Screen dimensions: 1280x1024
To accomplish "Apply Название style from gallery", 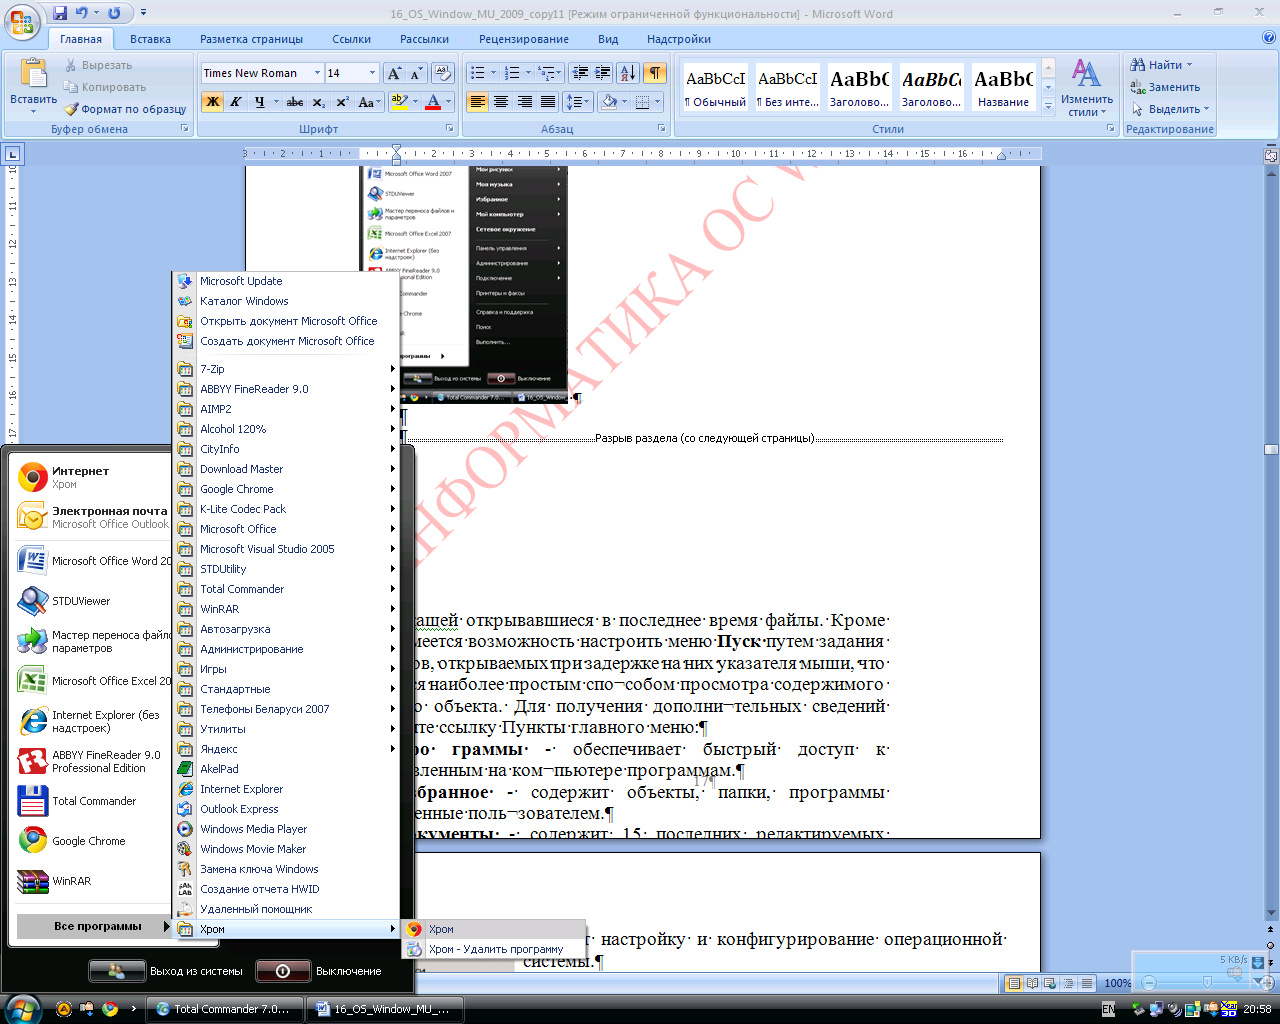I will pyautogui.click(x=1004, y=87).
